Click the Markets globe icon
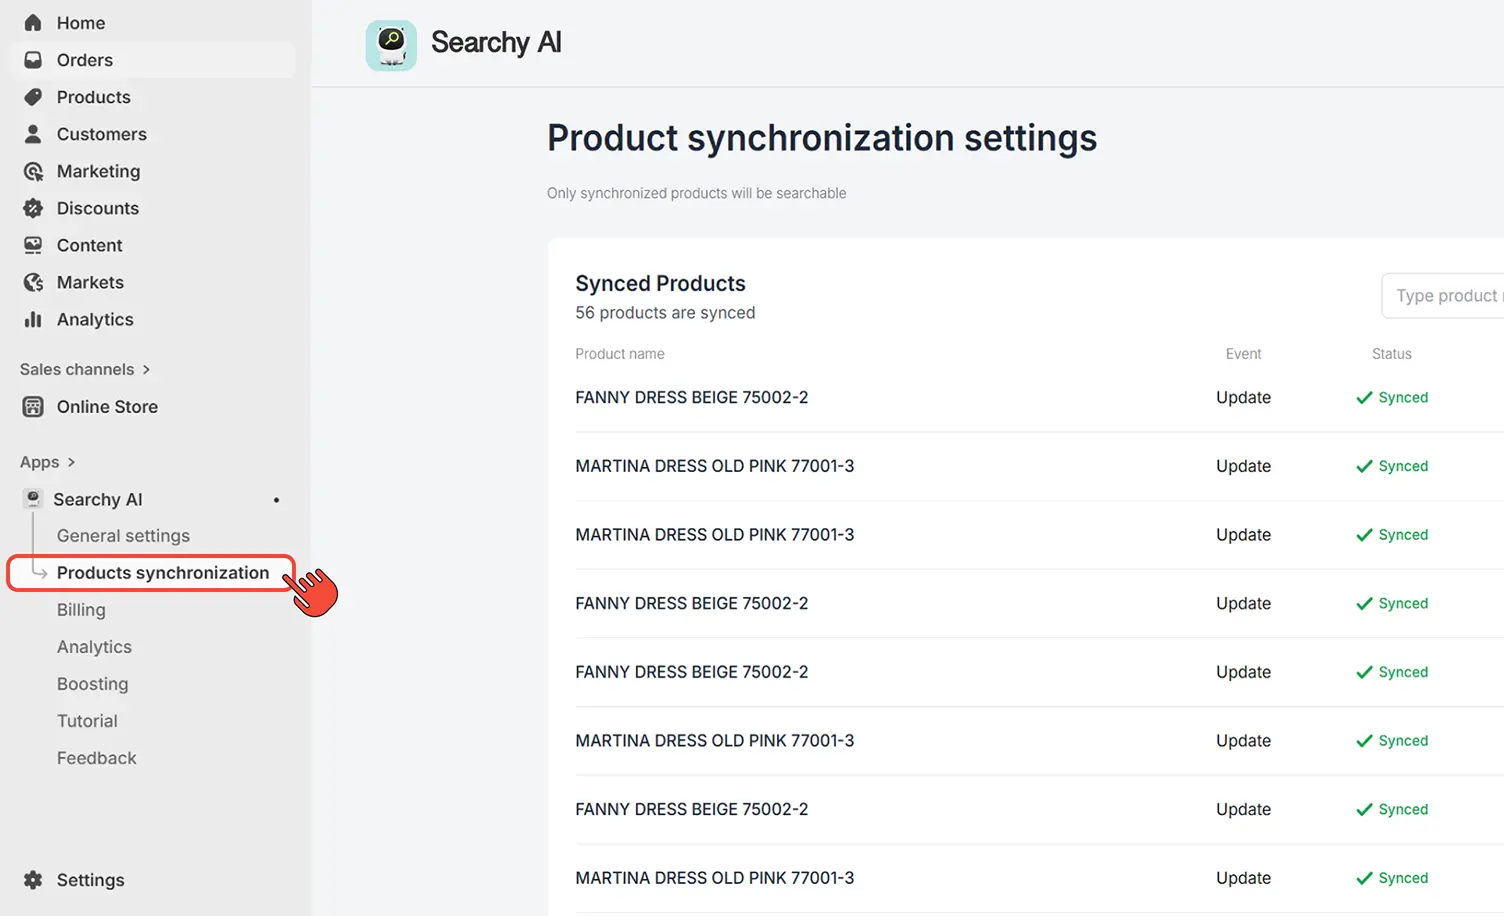The width and height of the screenshot is (1504, 916). pos(33,282)
